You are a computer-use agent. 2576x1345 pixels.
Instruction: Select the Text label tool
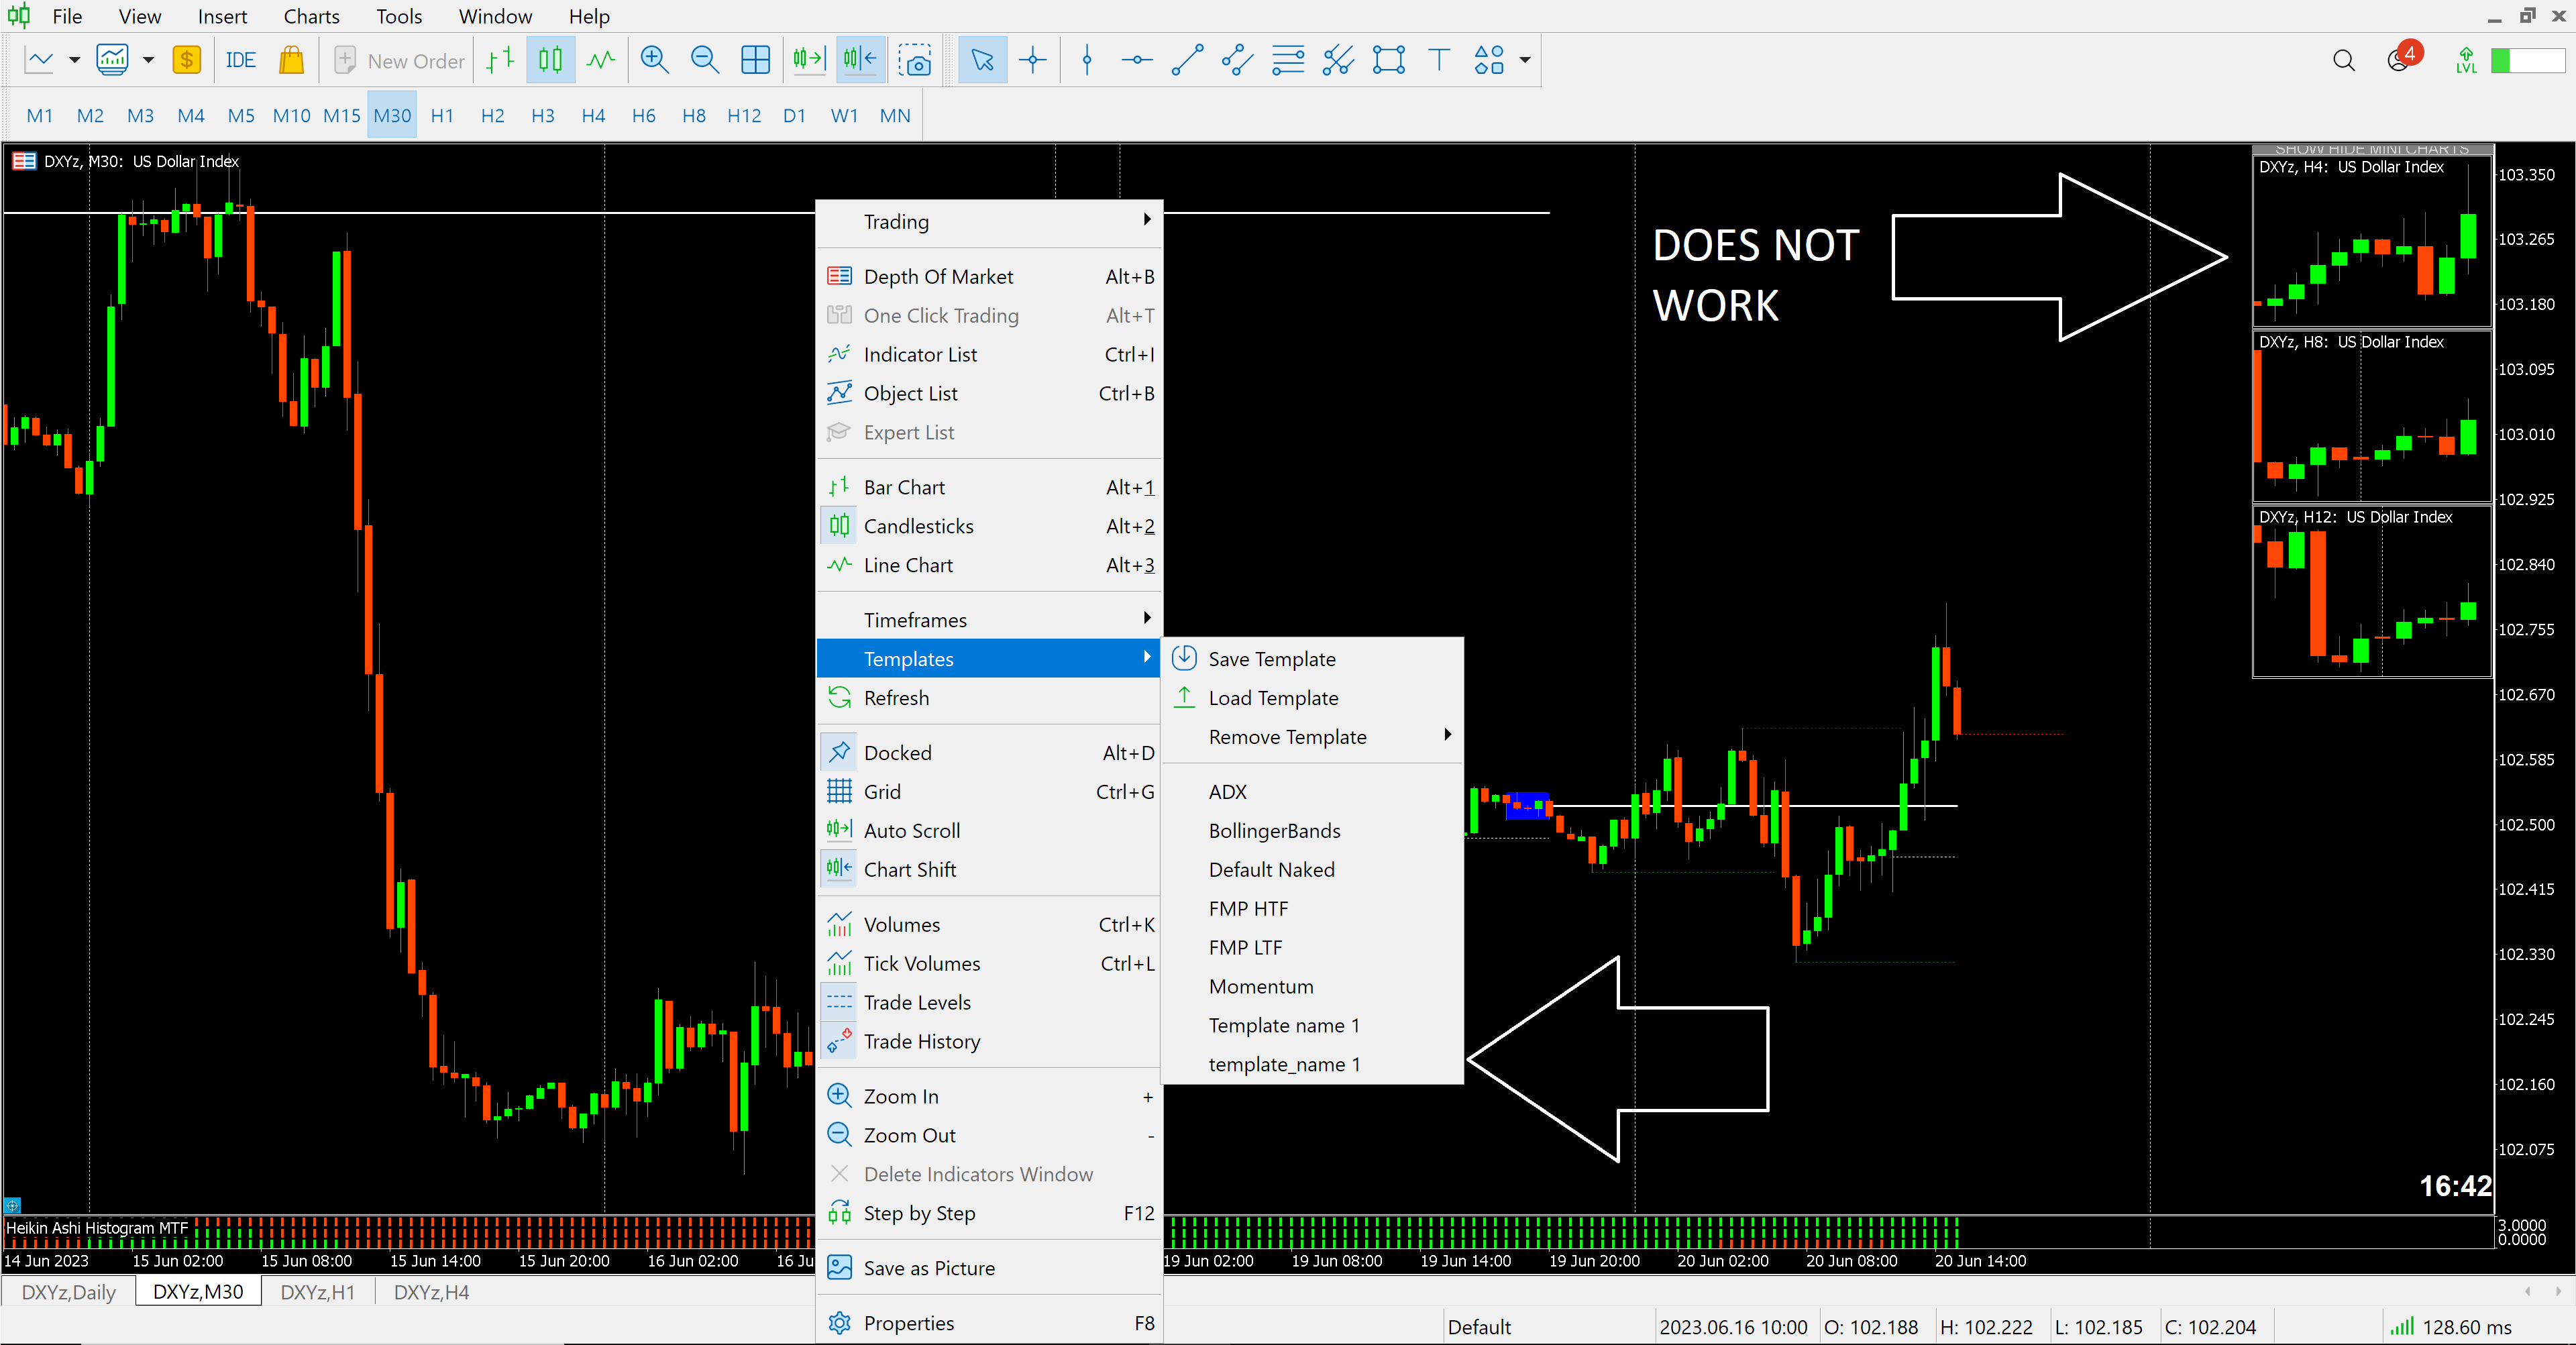(x=1438, y=60)
